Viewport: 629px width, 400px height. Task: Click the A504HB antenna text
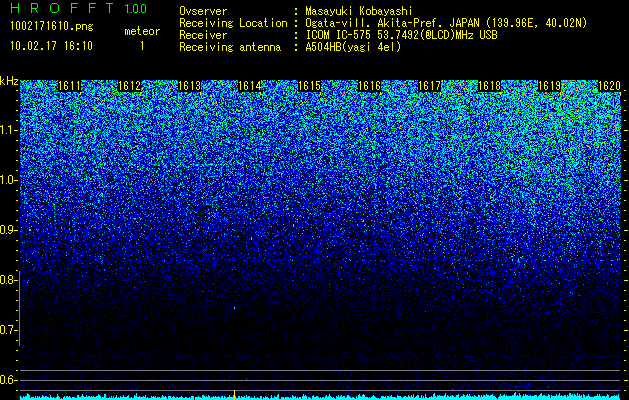353,47
